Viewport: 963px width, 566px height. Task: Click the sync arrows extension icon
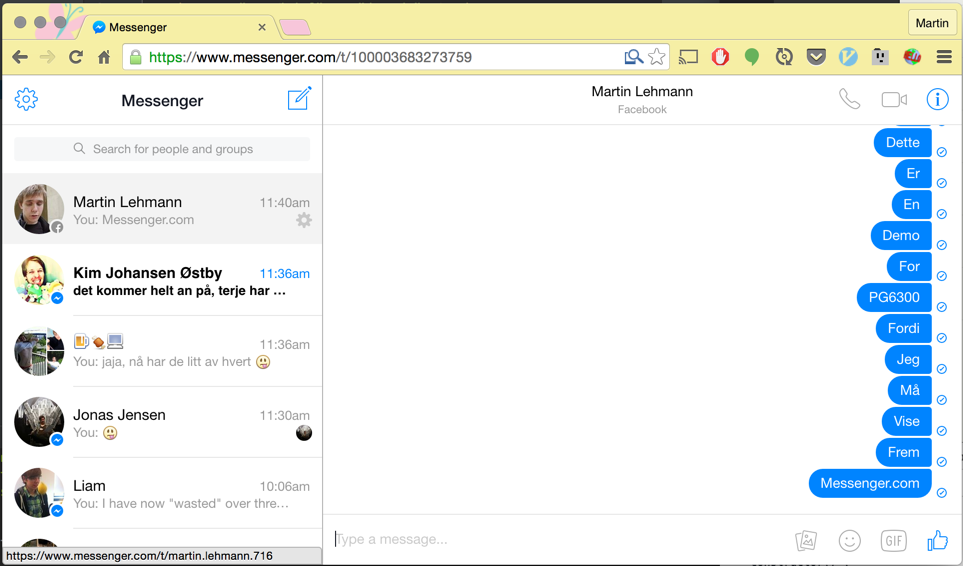[x=784, y=57]
